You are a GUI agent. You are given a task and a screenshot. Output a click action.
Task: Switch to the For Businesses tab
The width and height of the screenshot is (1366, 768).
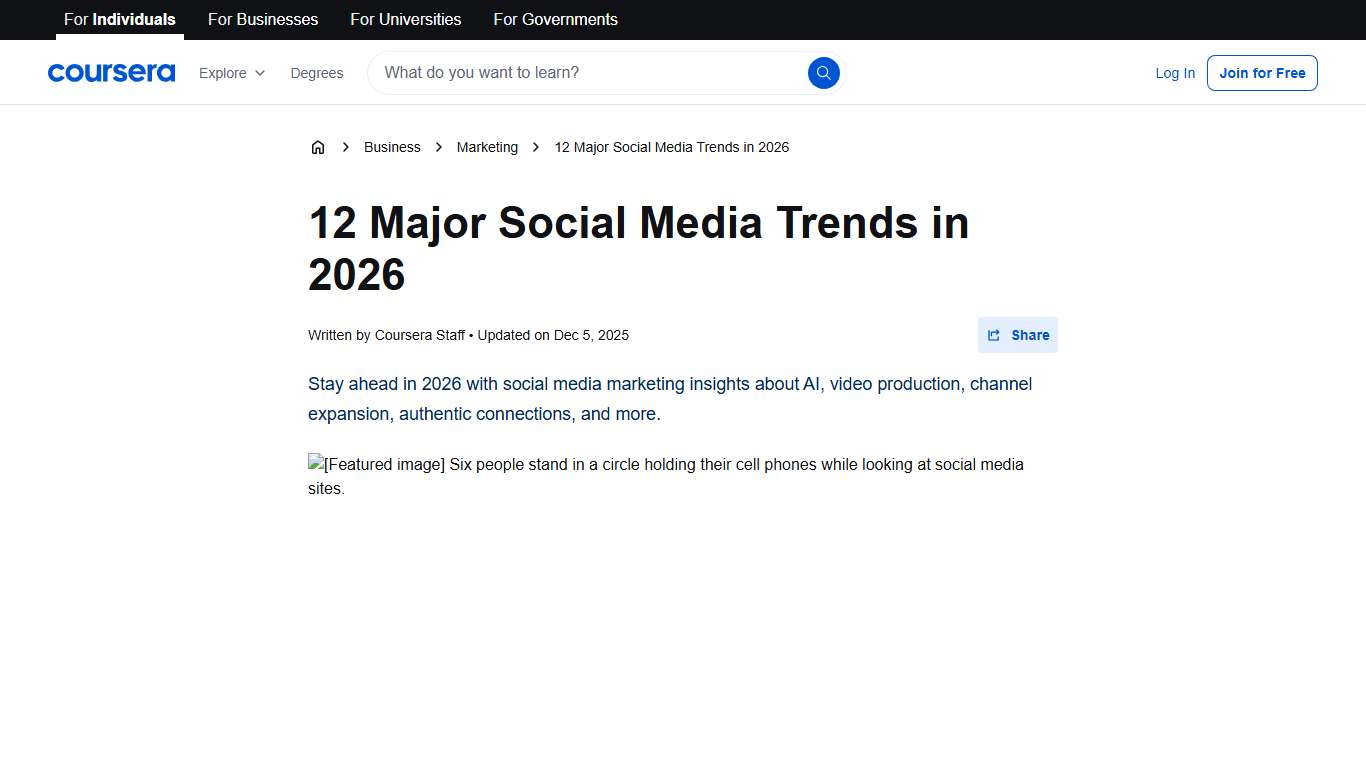point(262,19)
